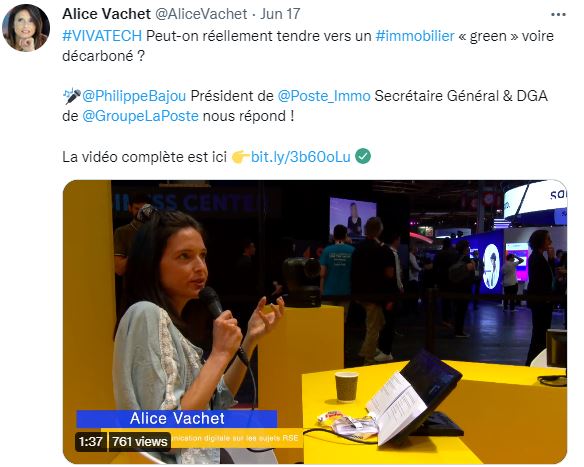Open the #immobilier hashtag
Screen dimensions: 584x467
click(415, 36)
